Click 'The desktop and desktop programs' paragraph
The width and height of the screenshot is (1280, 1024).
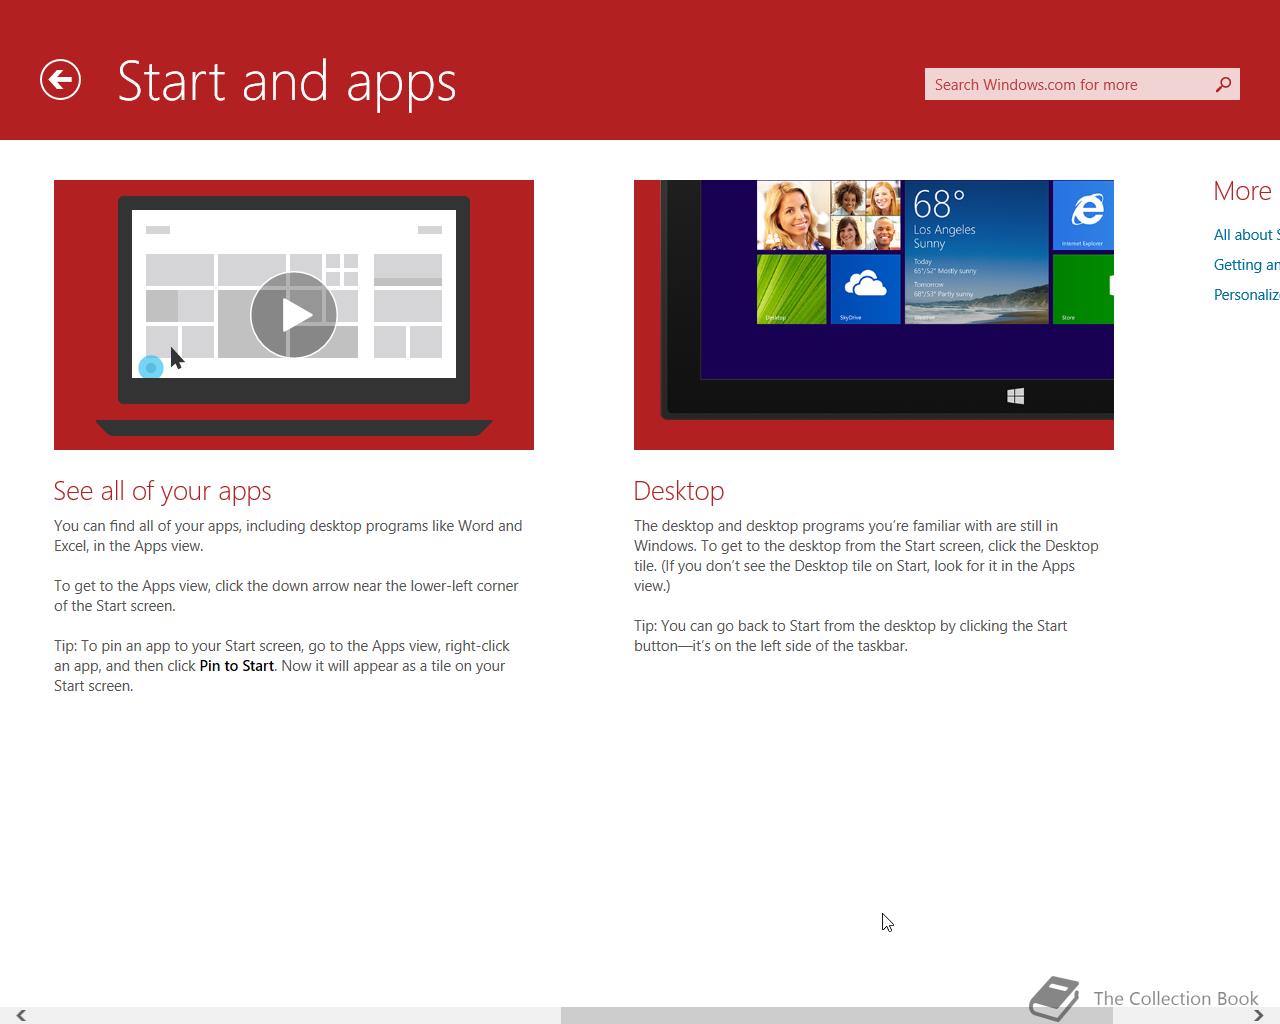tap(866, 556)
